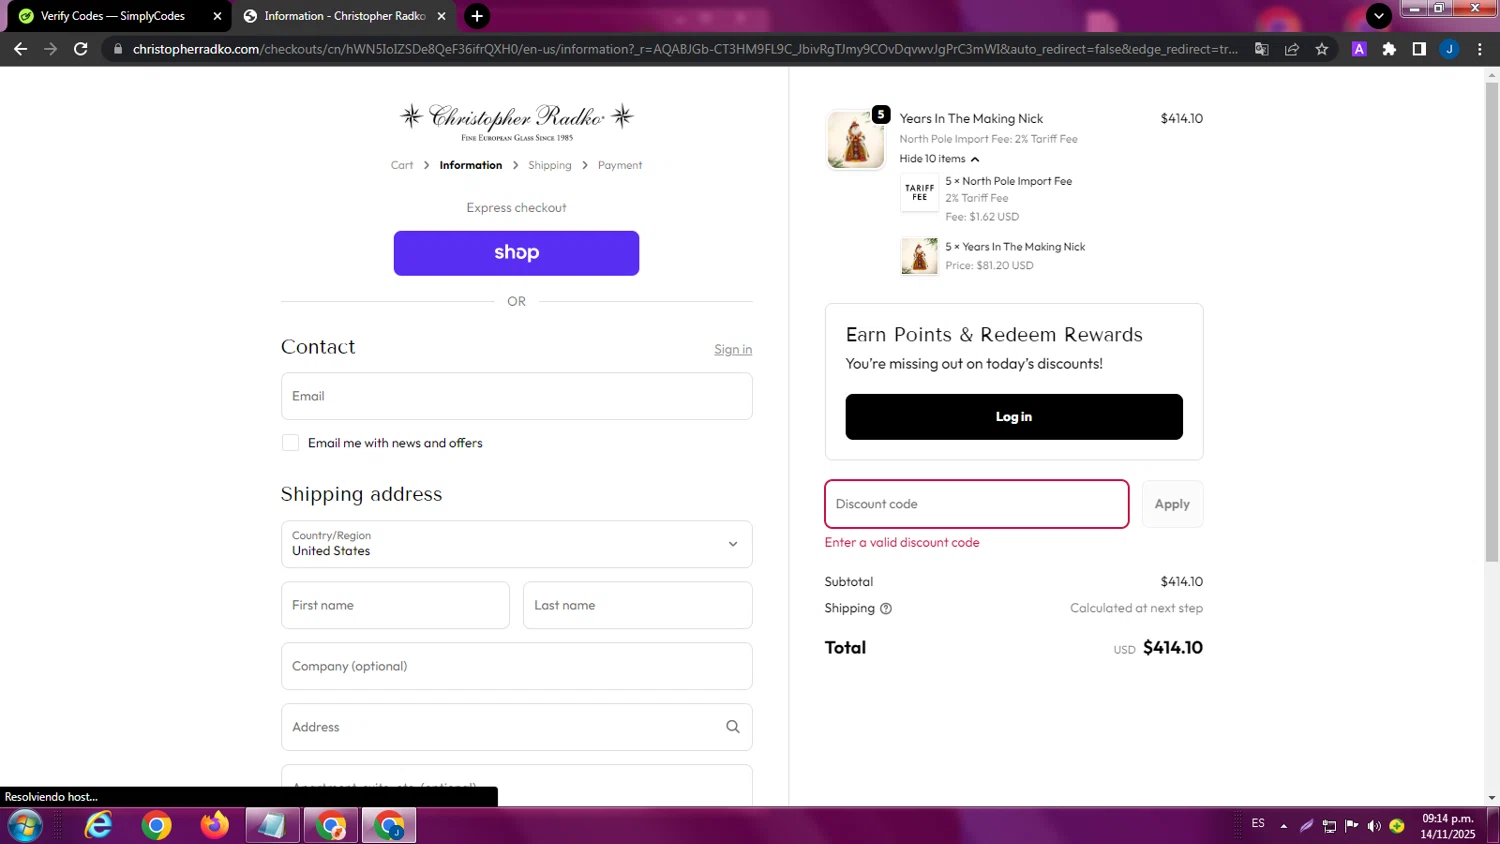Select the Payment breadcrumb step
The width and height of the screenshot is (1500, 844).
pyautogui.click(x=620, y=165)
